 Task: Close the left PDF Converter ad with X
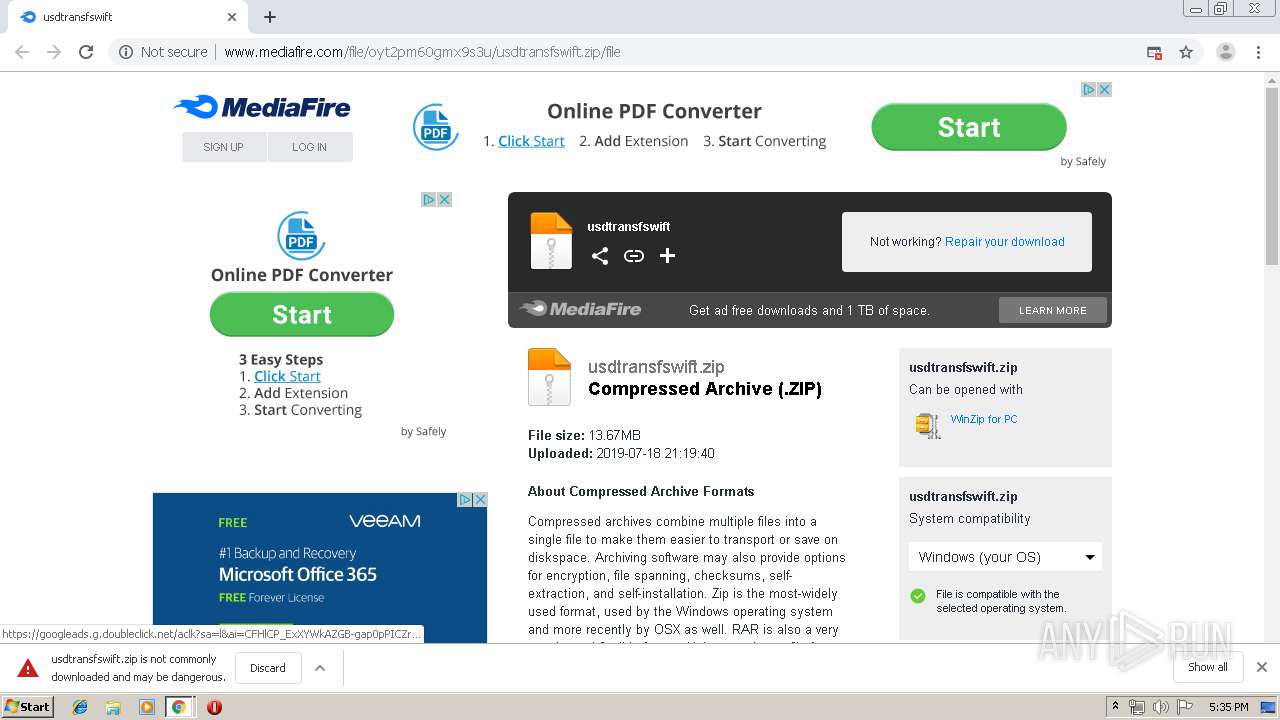point(445,199)
